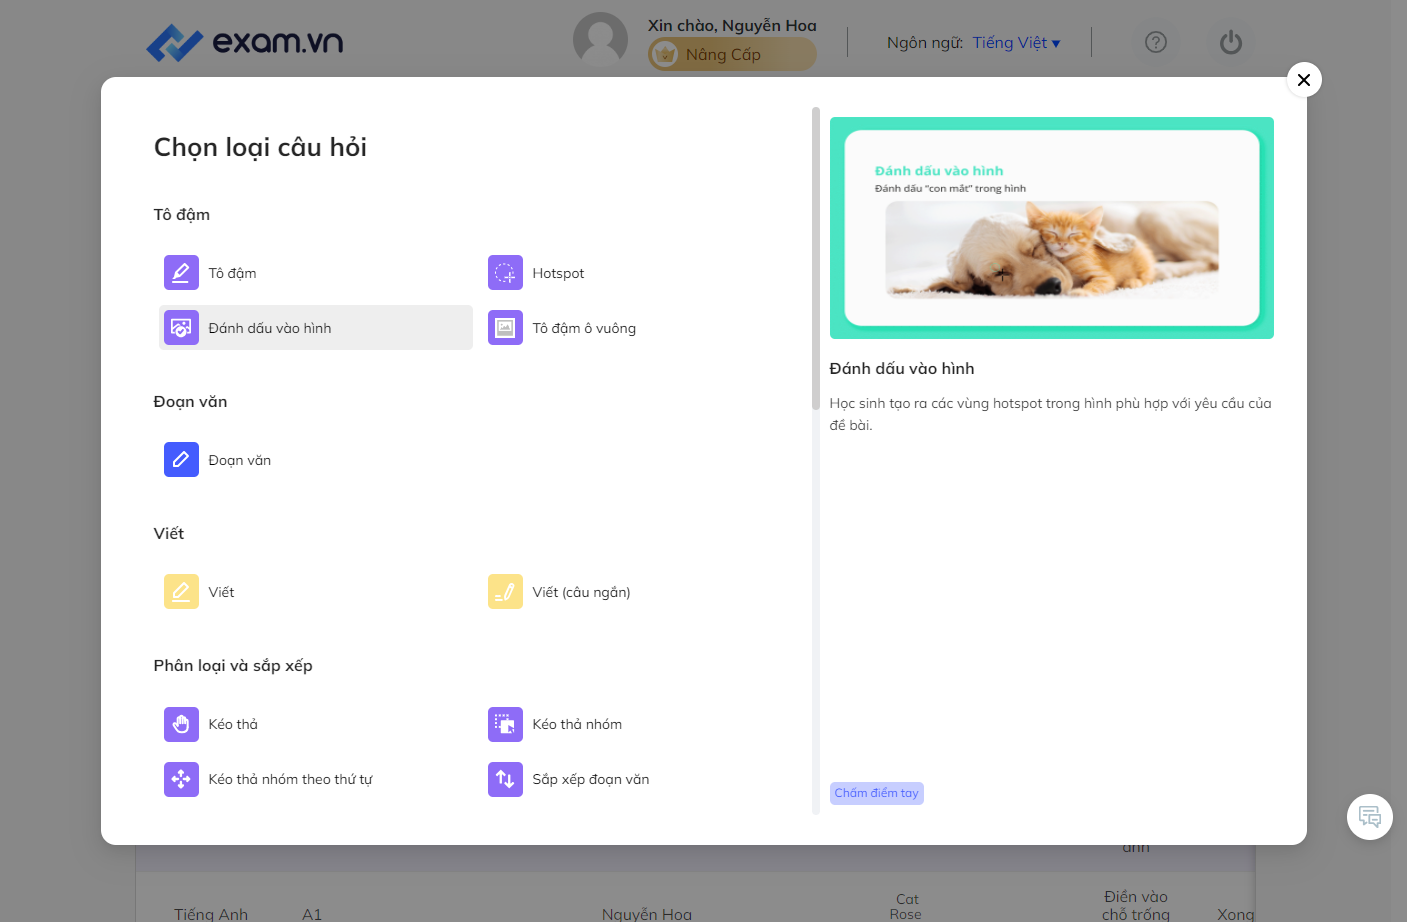
Task: Click the 'Chọn loại câu hỏi' heading
Action: (260, 147)
